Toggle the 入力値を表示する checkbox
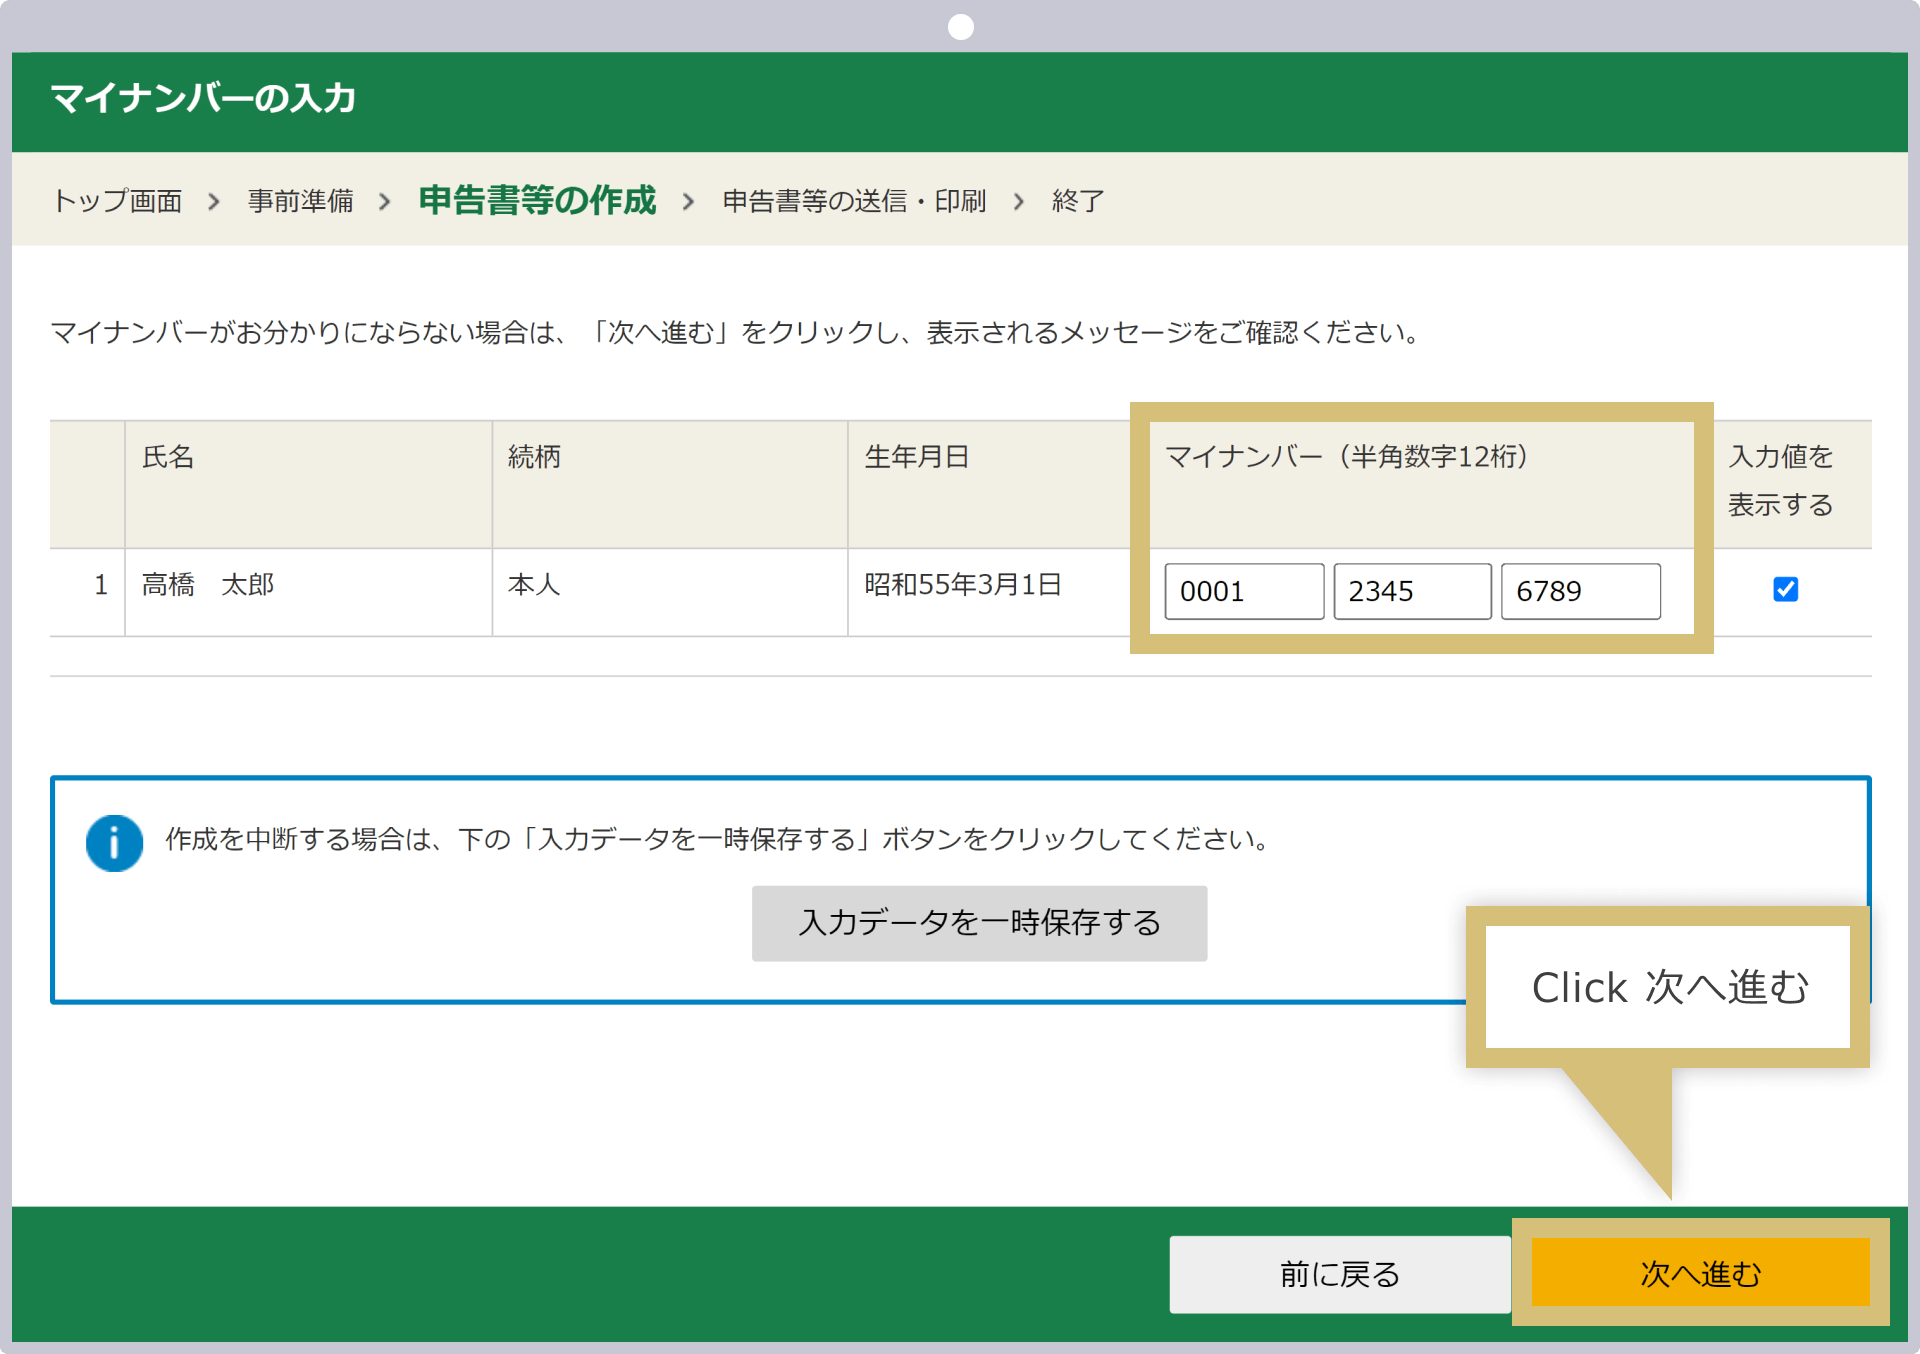 pos(1785,589)
